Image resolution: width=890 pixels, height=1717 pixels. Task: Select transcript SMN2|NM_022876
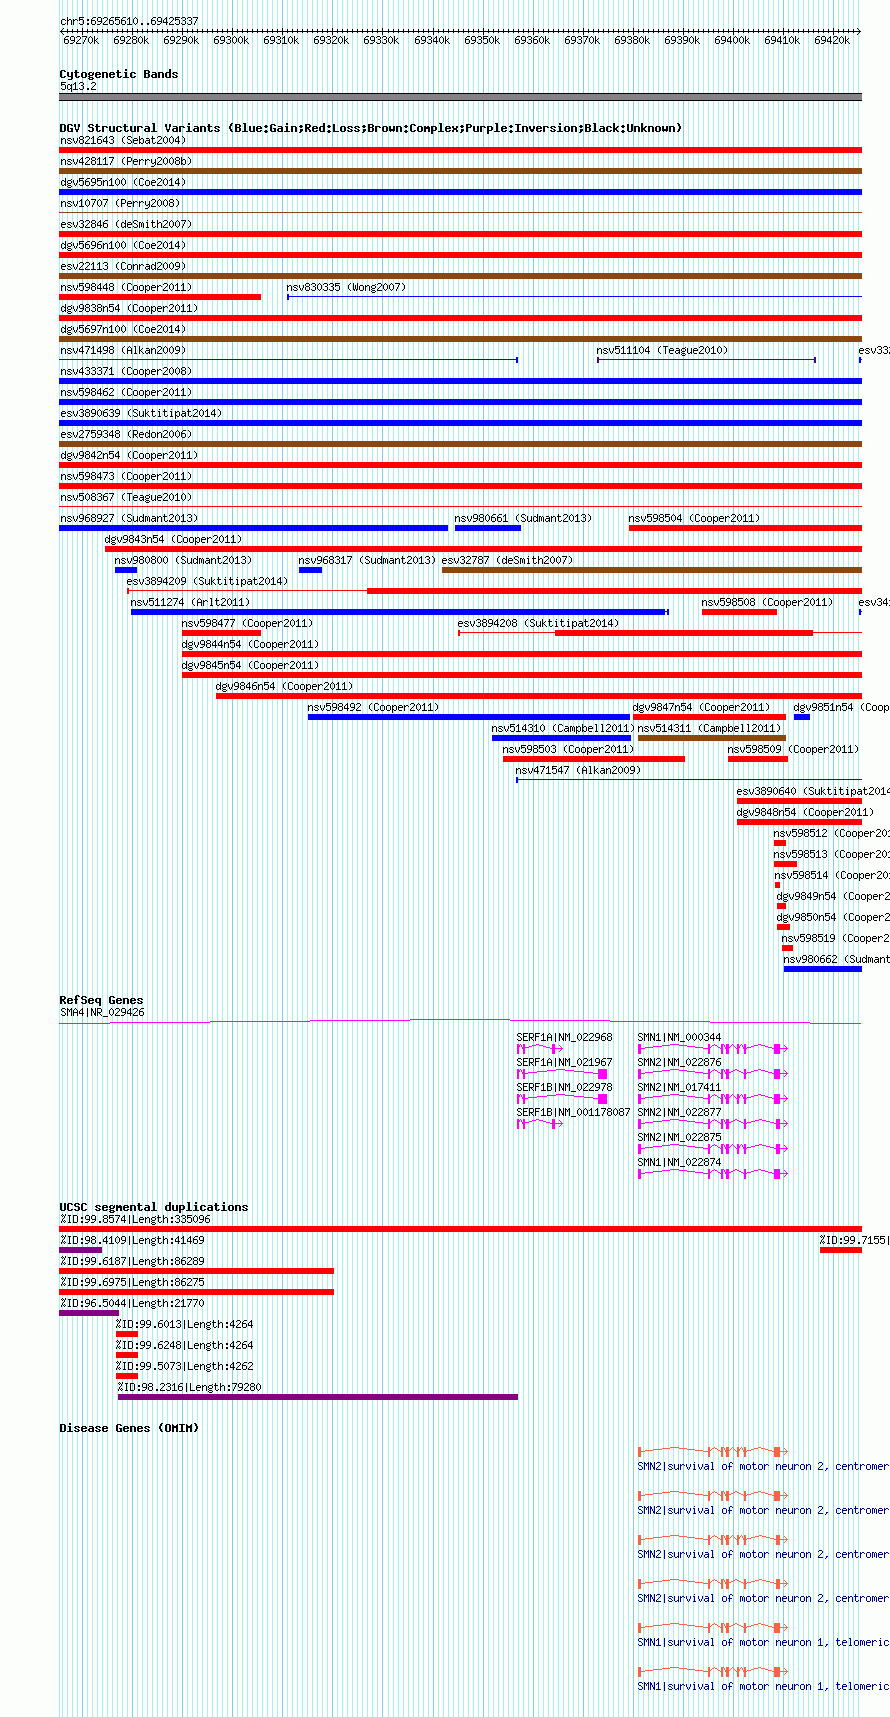[713, 1074]
